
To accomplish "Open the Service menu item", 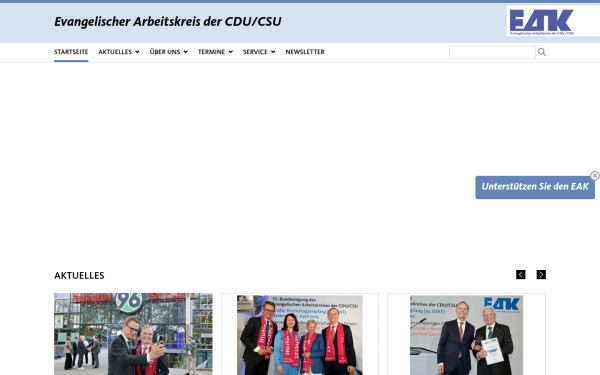I will tap(255, 52).
